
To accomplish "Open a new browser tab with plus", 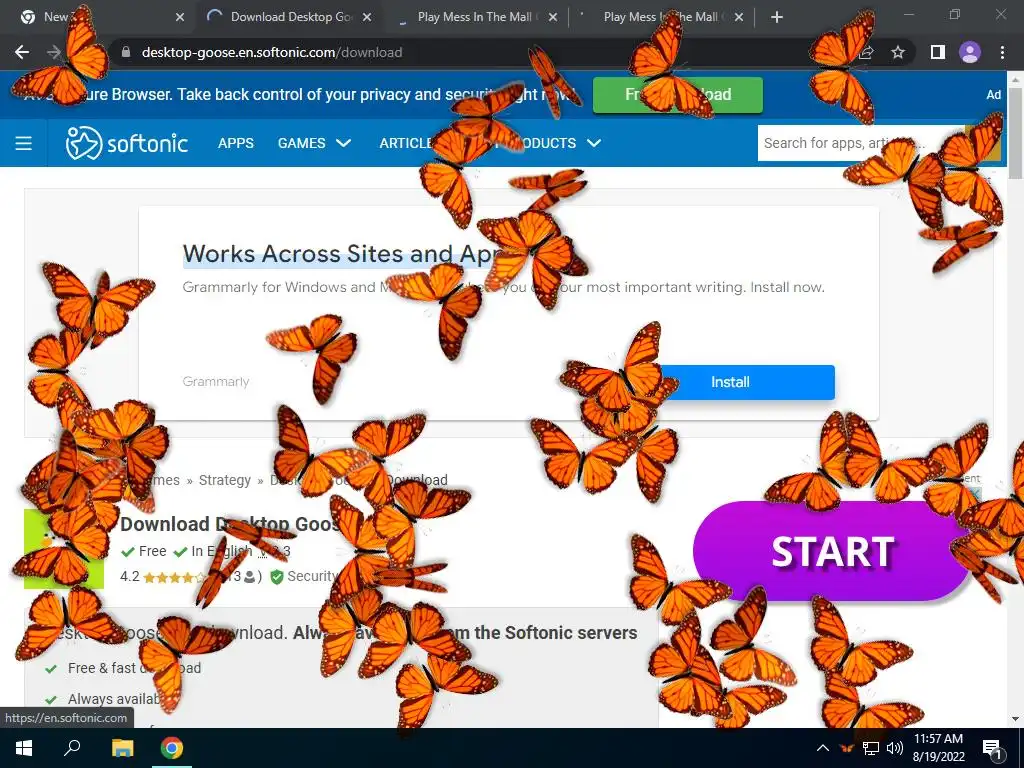I will (x=776, y=17).
